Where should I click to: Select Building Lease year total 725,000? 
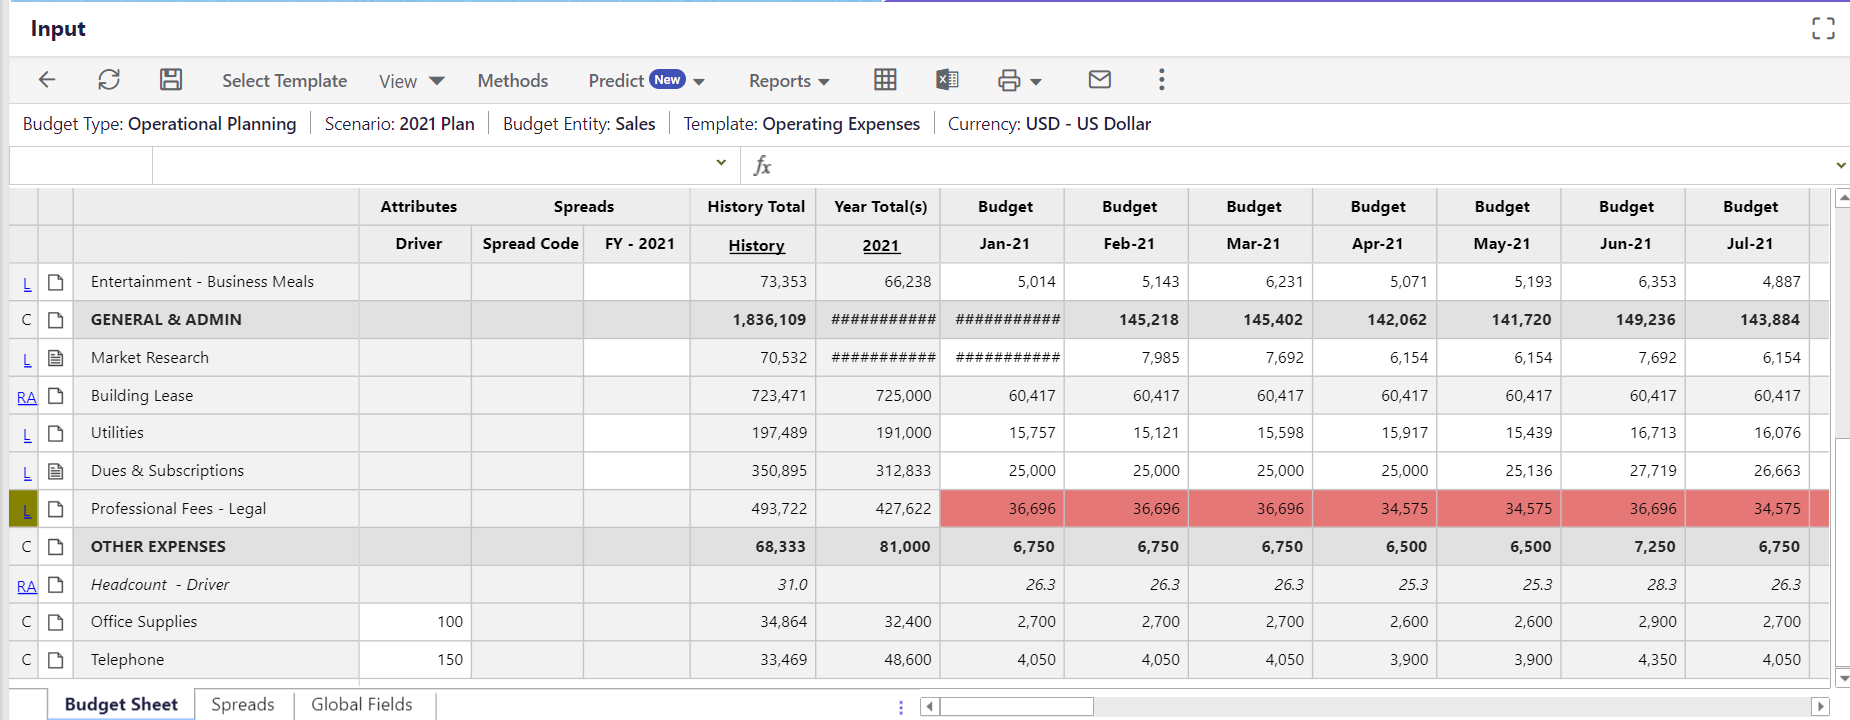click(878, 396)
